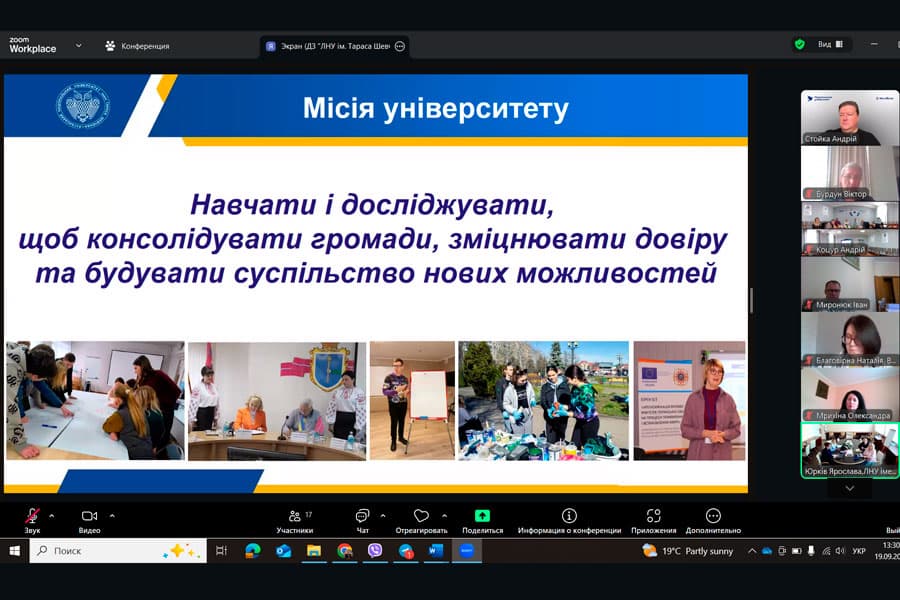Switch to the Конференция tab
Screen dimensions: 900x600
point(135,45)
